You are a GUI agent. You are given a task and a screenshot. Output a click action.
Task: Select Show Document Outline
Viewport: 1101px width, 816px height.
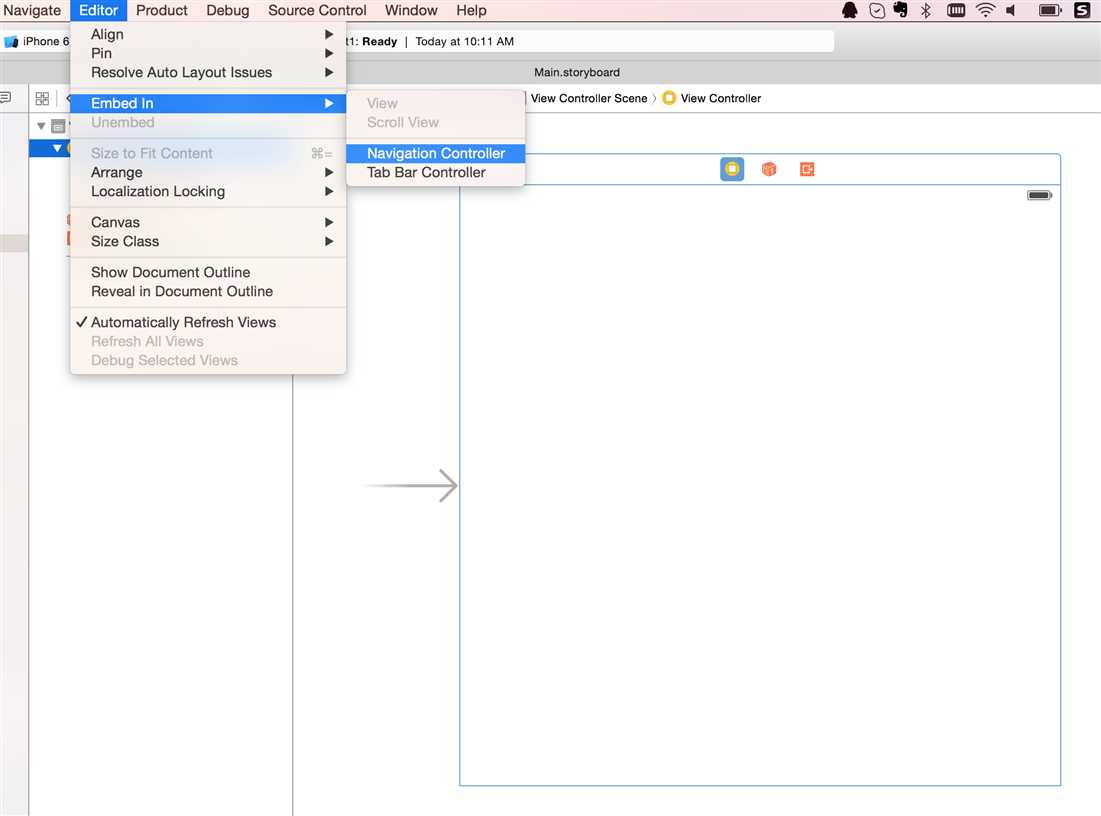208,272
